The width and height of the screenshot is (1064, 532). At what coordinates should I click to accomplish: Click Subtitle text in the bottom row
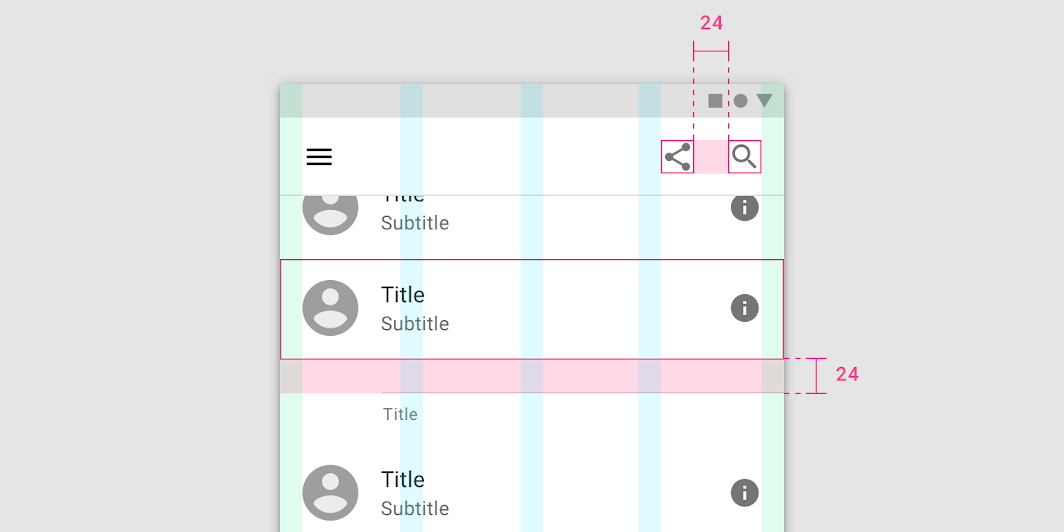point(415,508)
